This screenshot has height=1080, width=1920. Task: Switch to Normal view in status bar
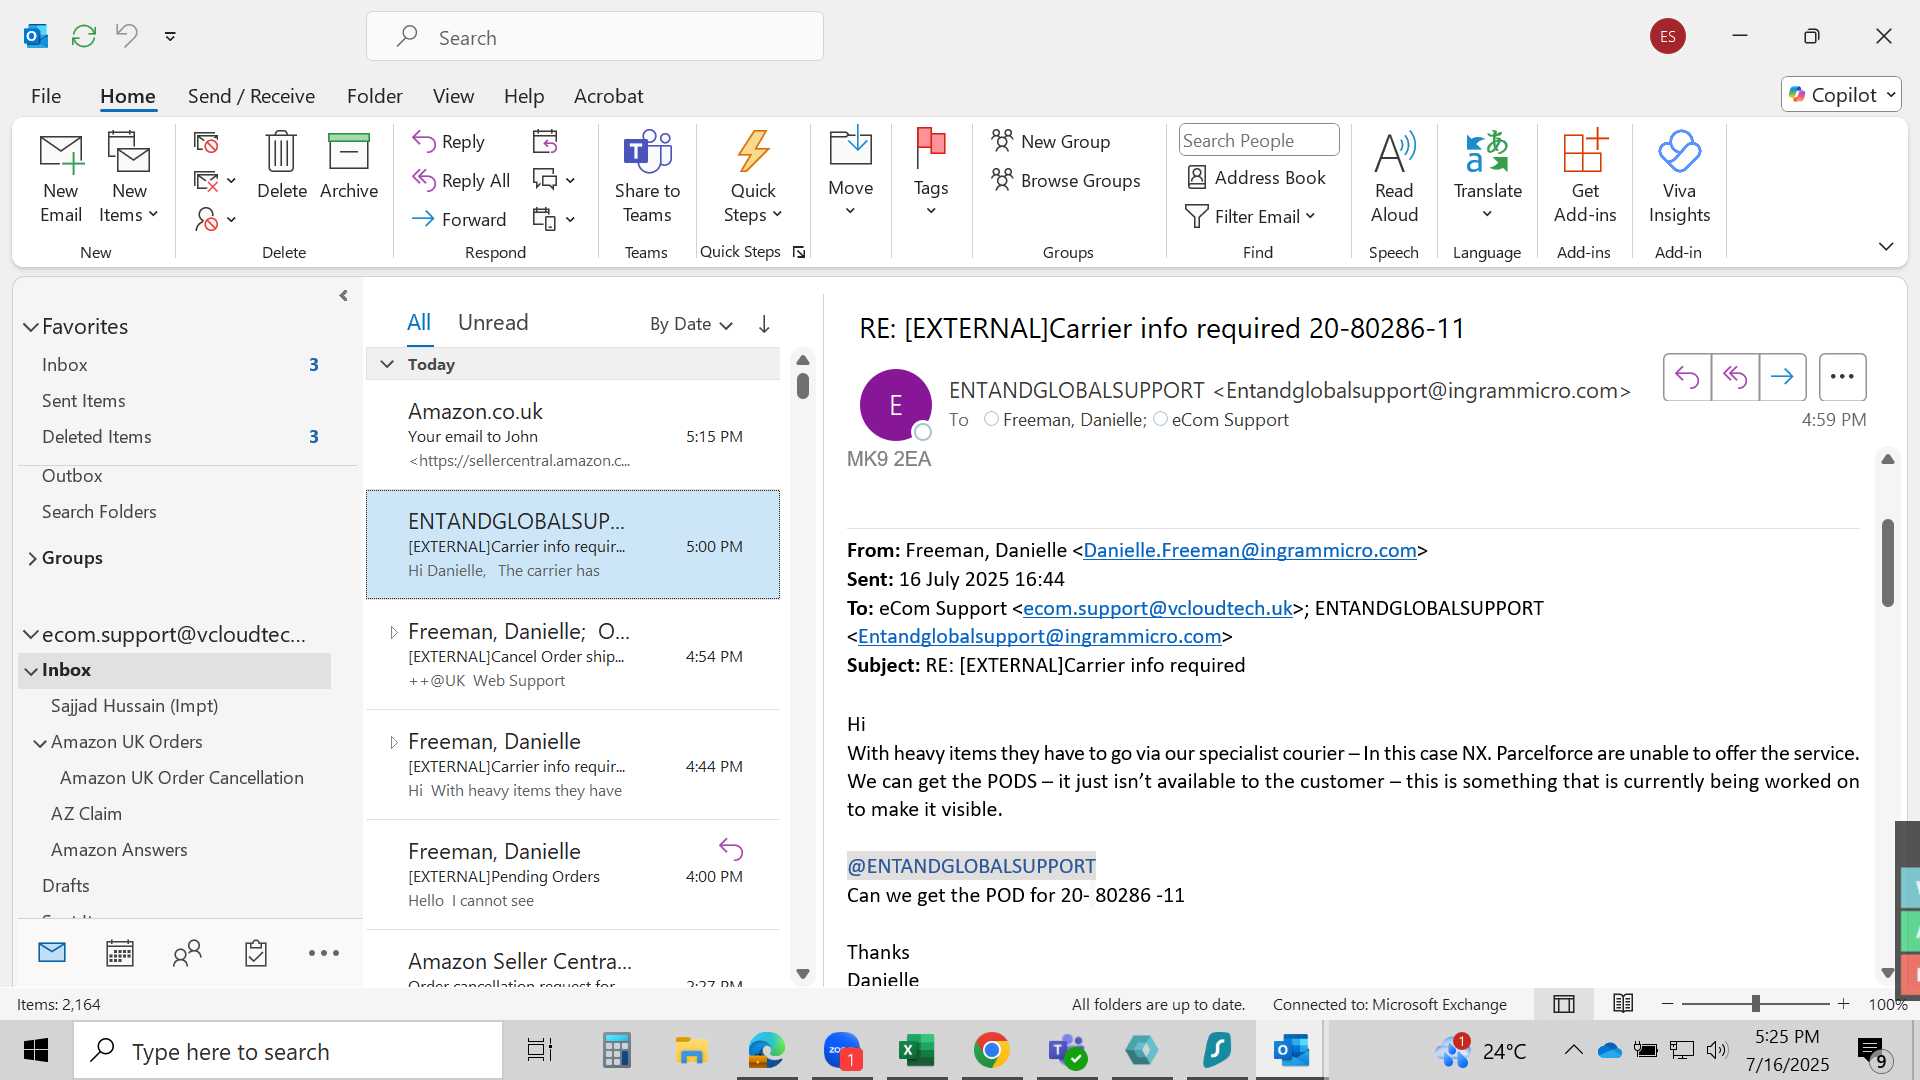[1564, 1004]
